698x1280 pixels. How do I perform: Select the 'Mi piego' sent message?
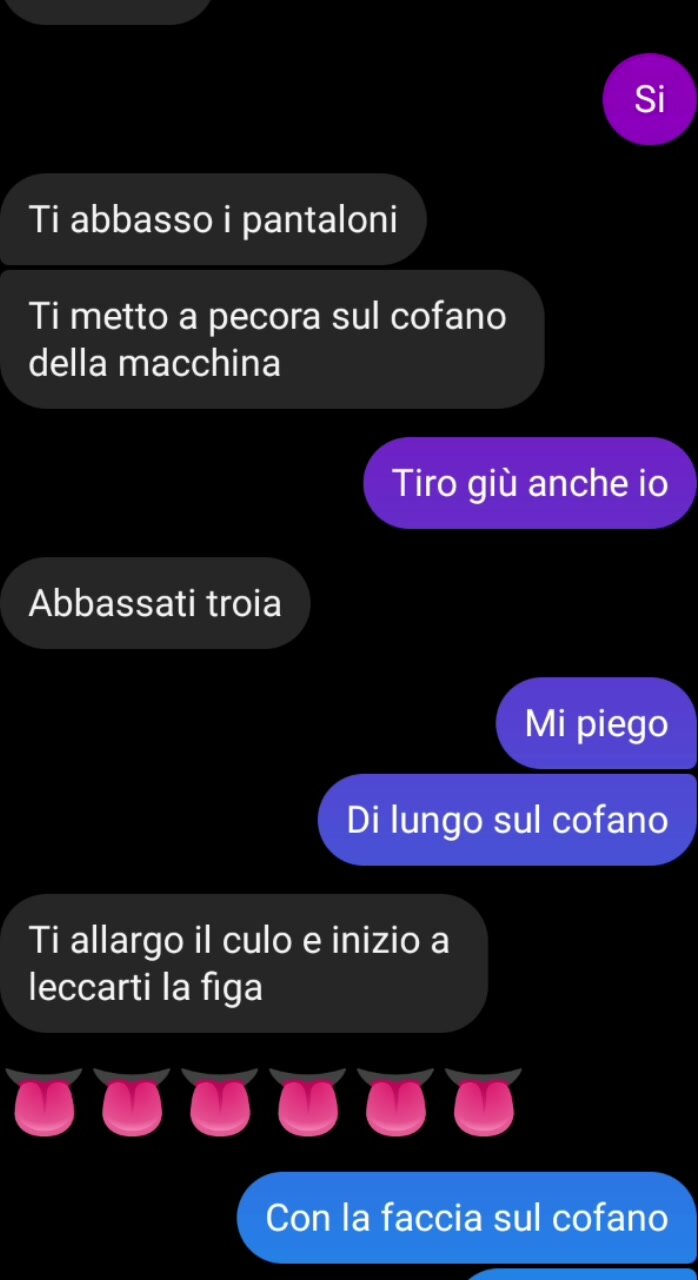coord(596,723)
